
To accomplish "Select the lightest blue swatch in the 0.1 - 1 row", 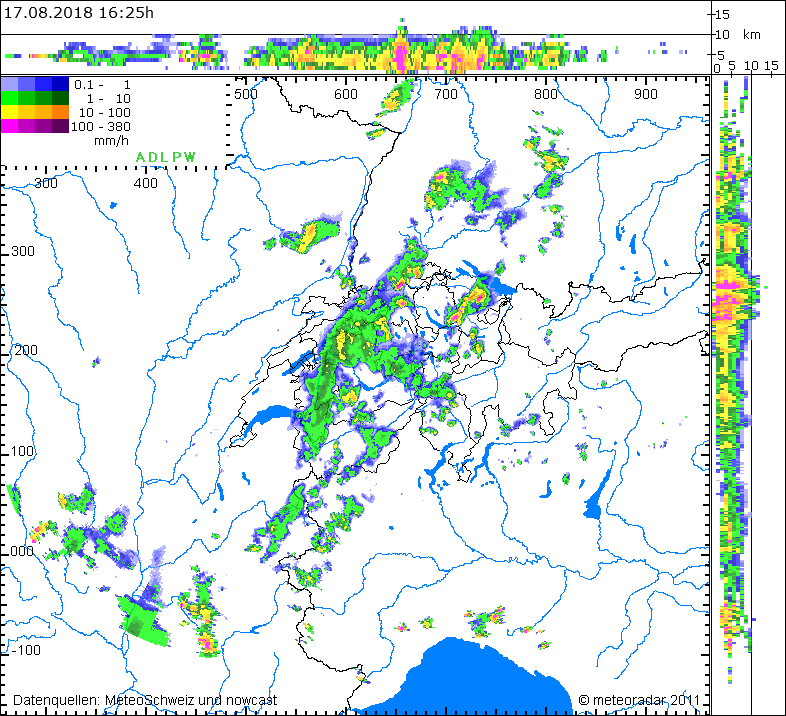I will point(10,84).
